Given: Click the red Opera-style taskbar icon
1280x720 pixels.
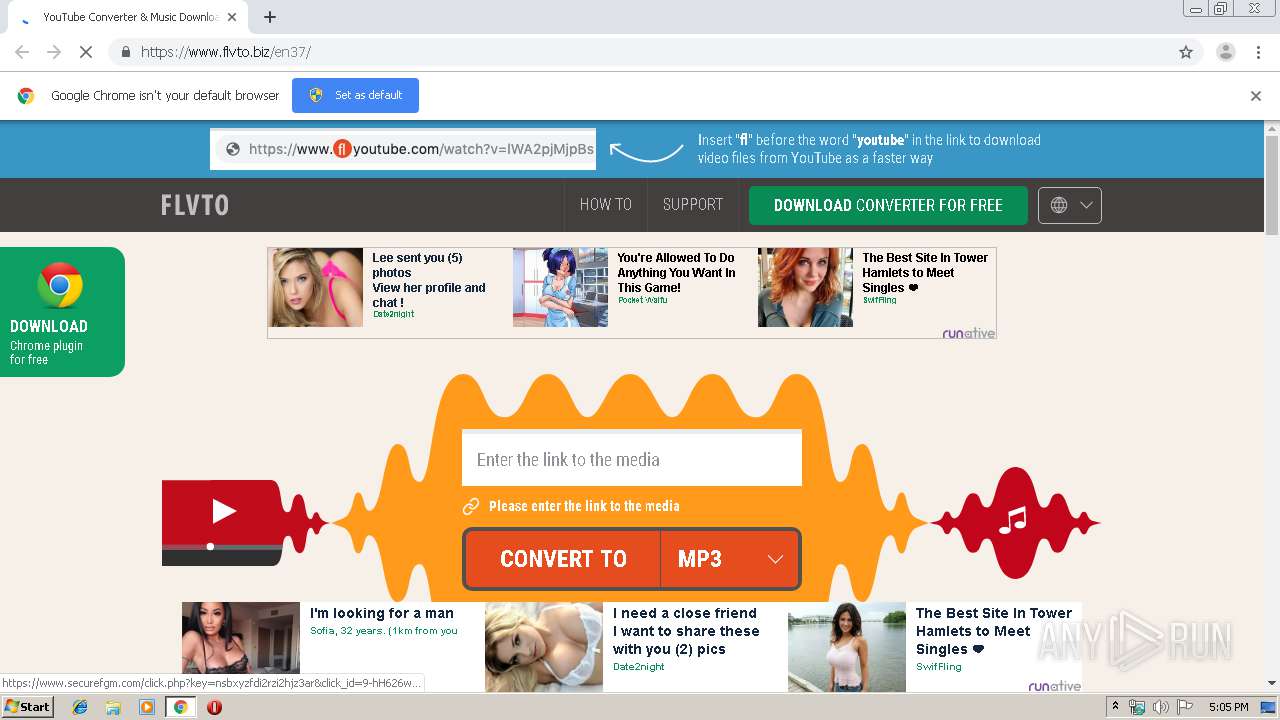Looking at the screenshot, I should [x=214, y=707].
